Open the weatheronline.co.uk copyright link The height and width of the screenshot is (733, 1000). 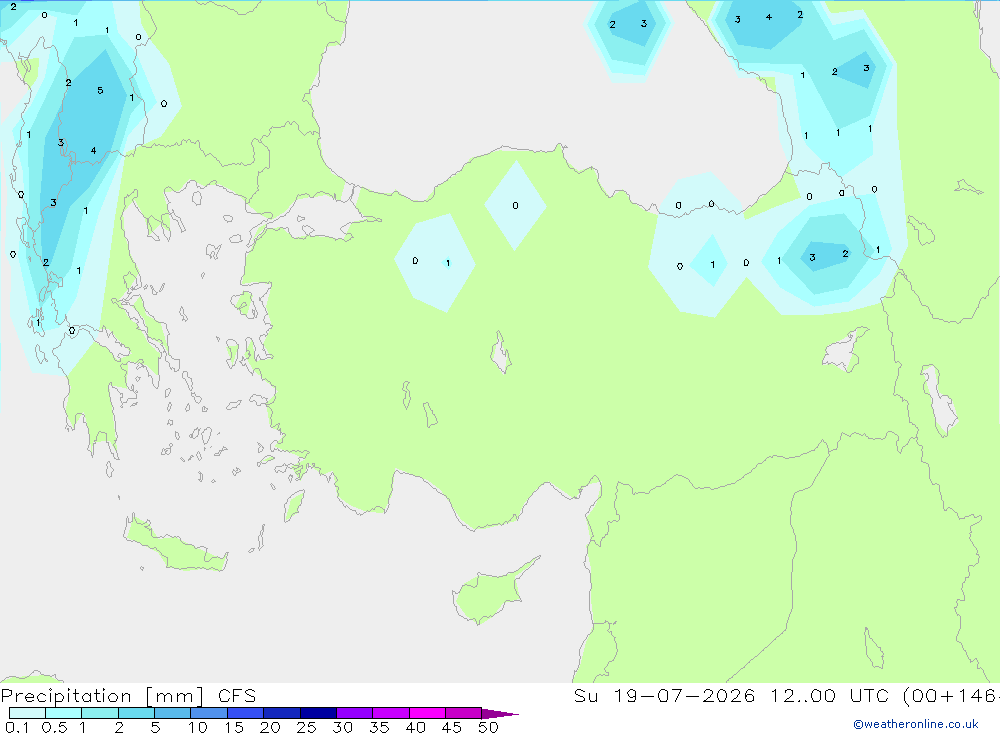(x=915, y=724)
